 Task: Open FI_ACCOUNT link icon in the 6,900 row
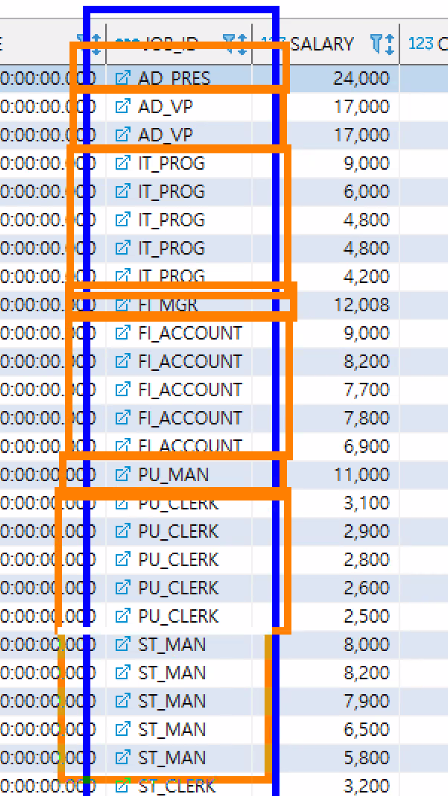[x=122, y=446]
